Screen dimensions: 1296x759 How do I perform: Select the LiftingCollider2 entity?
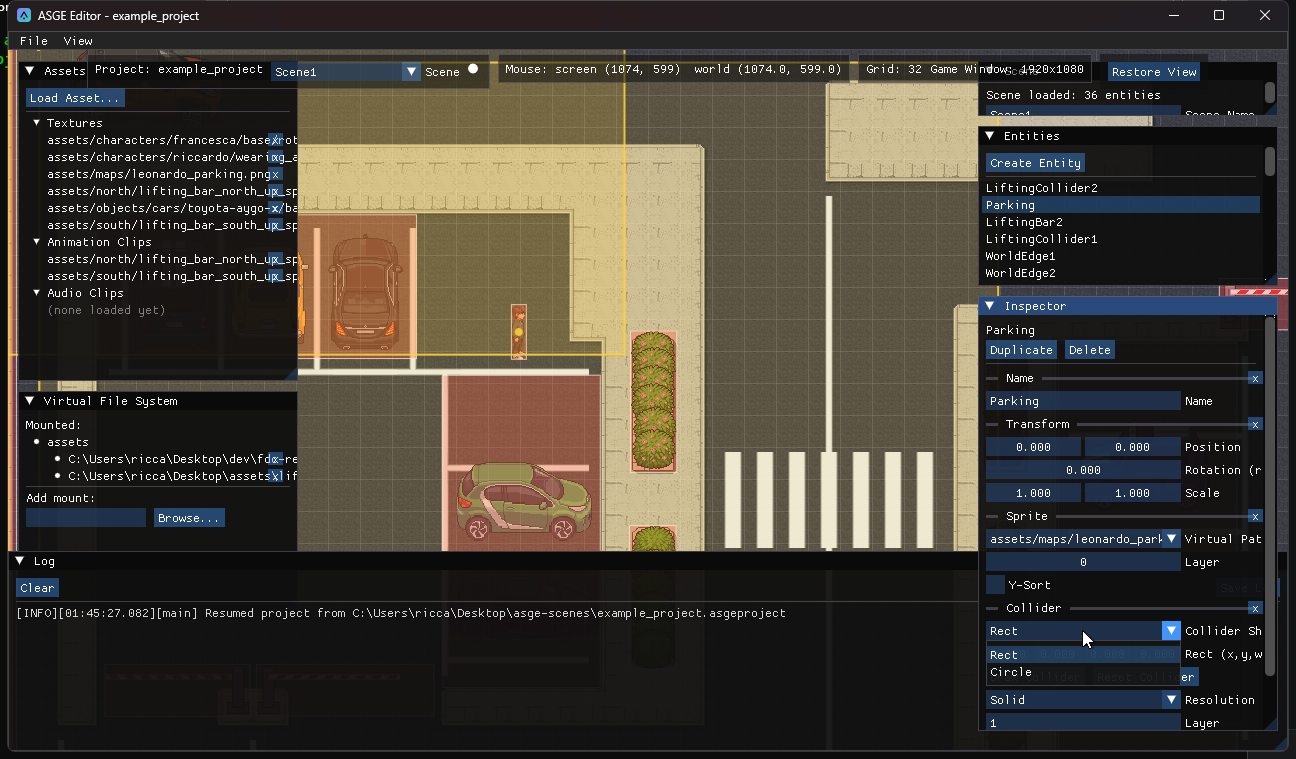(1122, 188)
